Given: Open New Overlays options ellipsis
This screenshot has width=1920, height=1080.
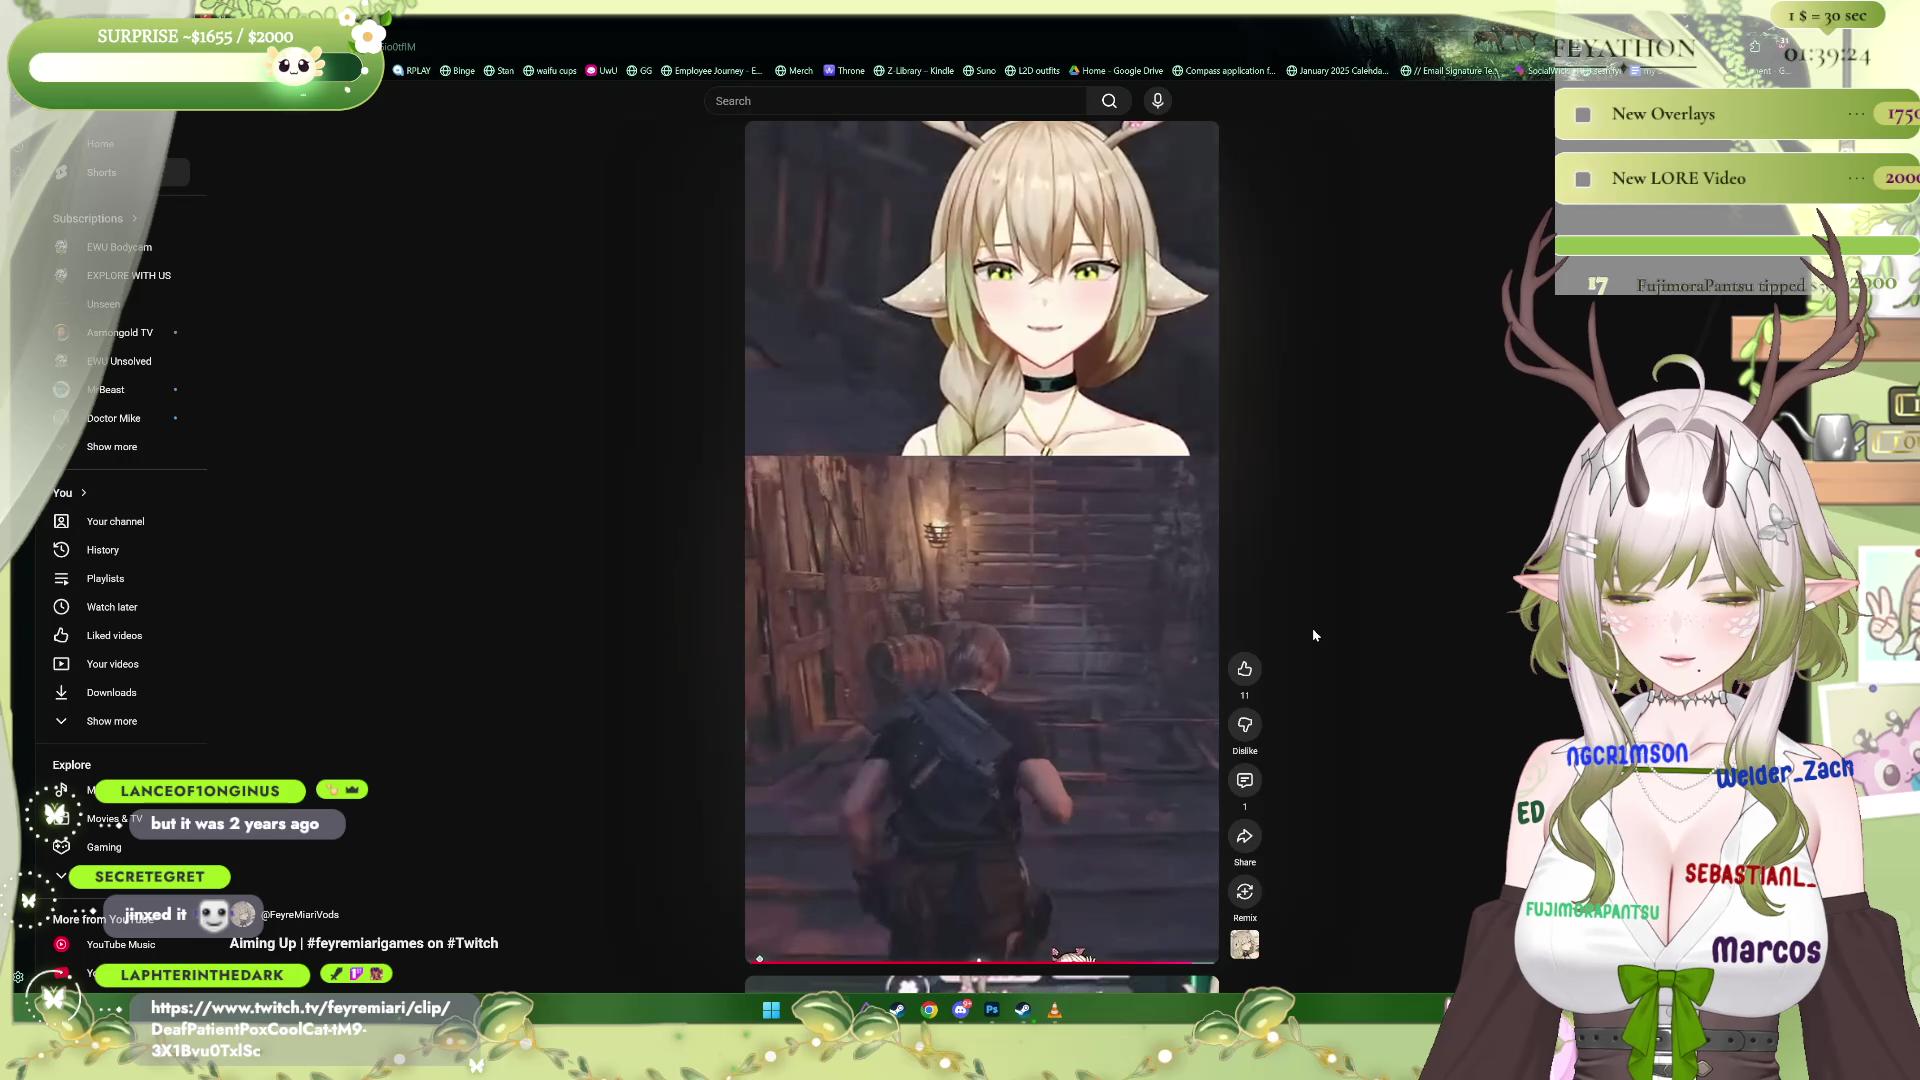Looking at the screenshot, I should tap(1856, 114).
